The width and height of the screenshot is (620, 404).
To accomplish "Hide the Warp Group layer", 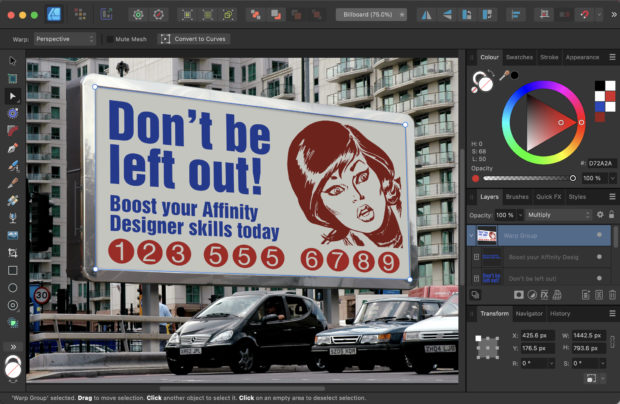I will pyautogui.click(x=599, y=235).
